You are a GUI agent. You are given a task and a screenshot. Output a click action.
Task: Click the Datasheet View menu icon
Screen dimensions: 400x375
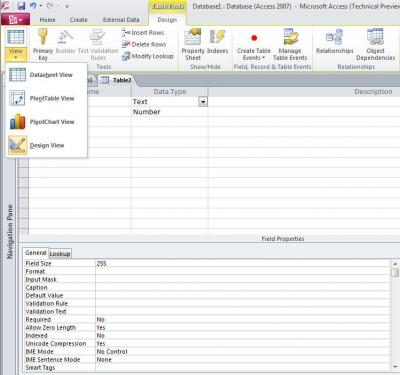pos(17,75)
